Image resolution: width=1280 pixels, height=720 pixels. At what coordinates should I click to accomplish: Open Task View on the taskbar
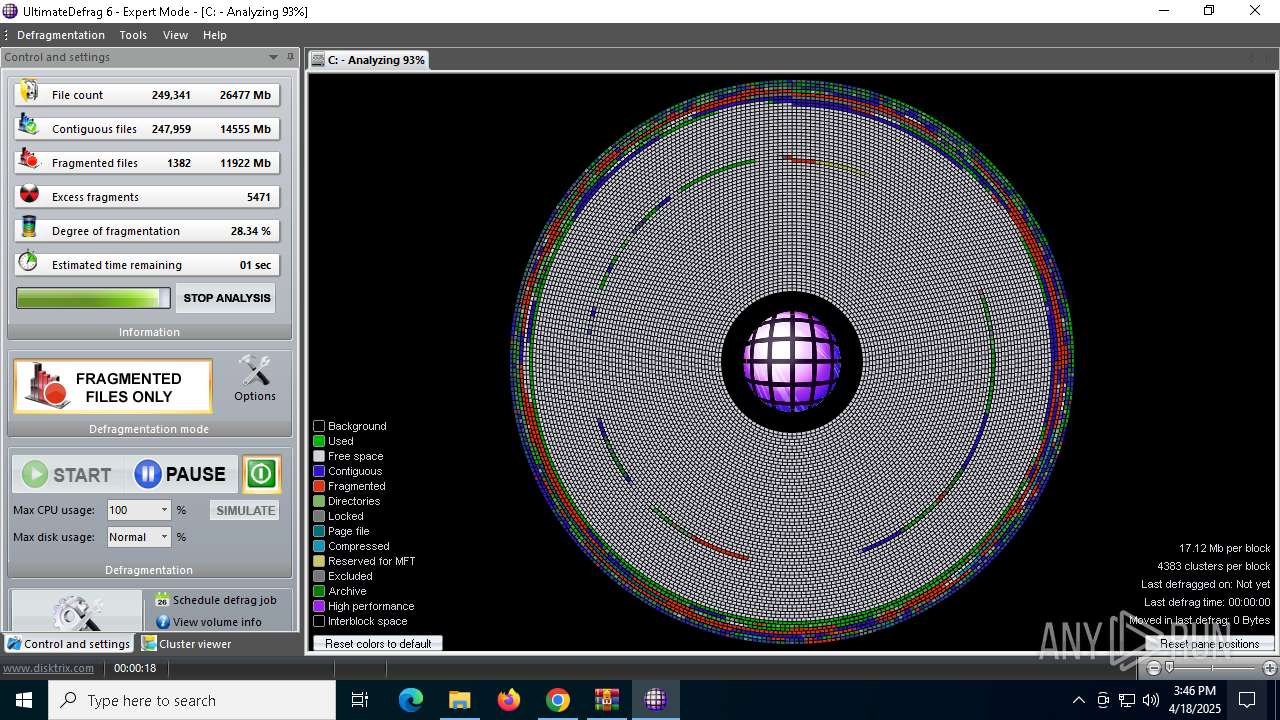[360, 700]
